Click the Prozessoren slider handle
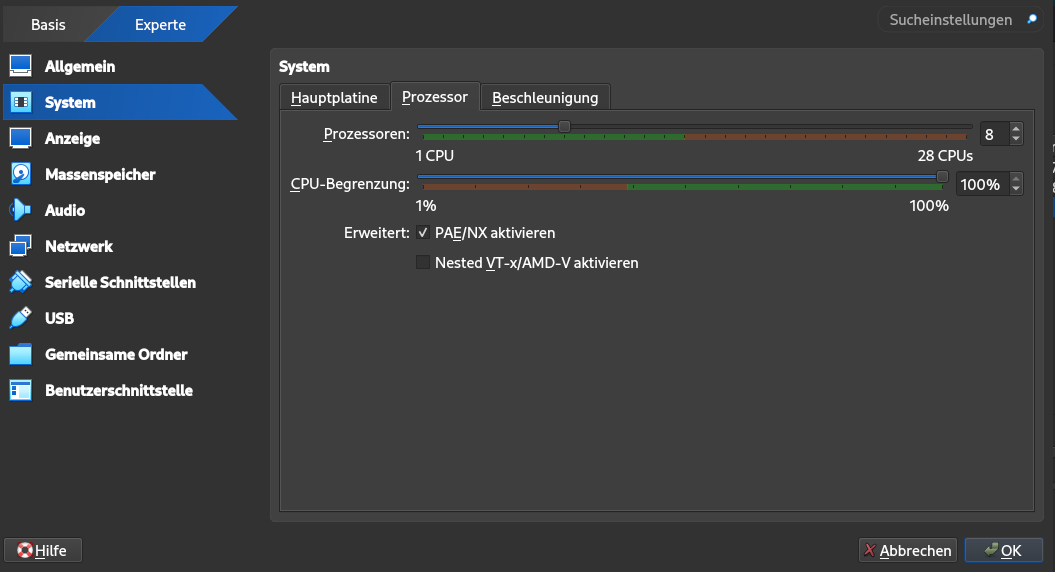Image resolution: width=1055 pixels, height=572 pixels. click(x=565, y=127)
